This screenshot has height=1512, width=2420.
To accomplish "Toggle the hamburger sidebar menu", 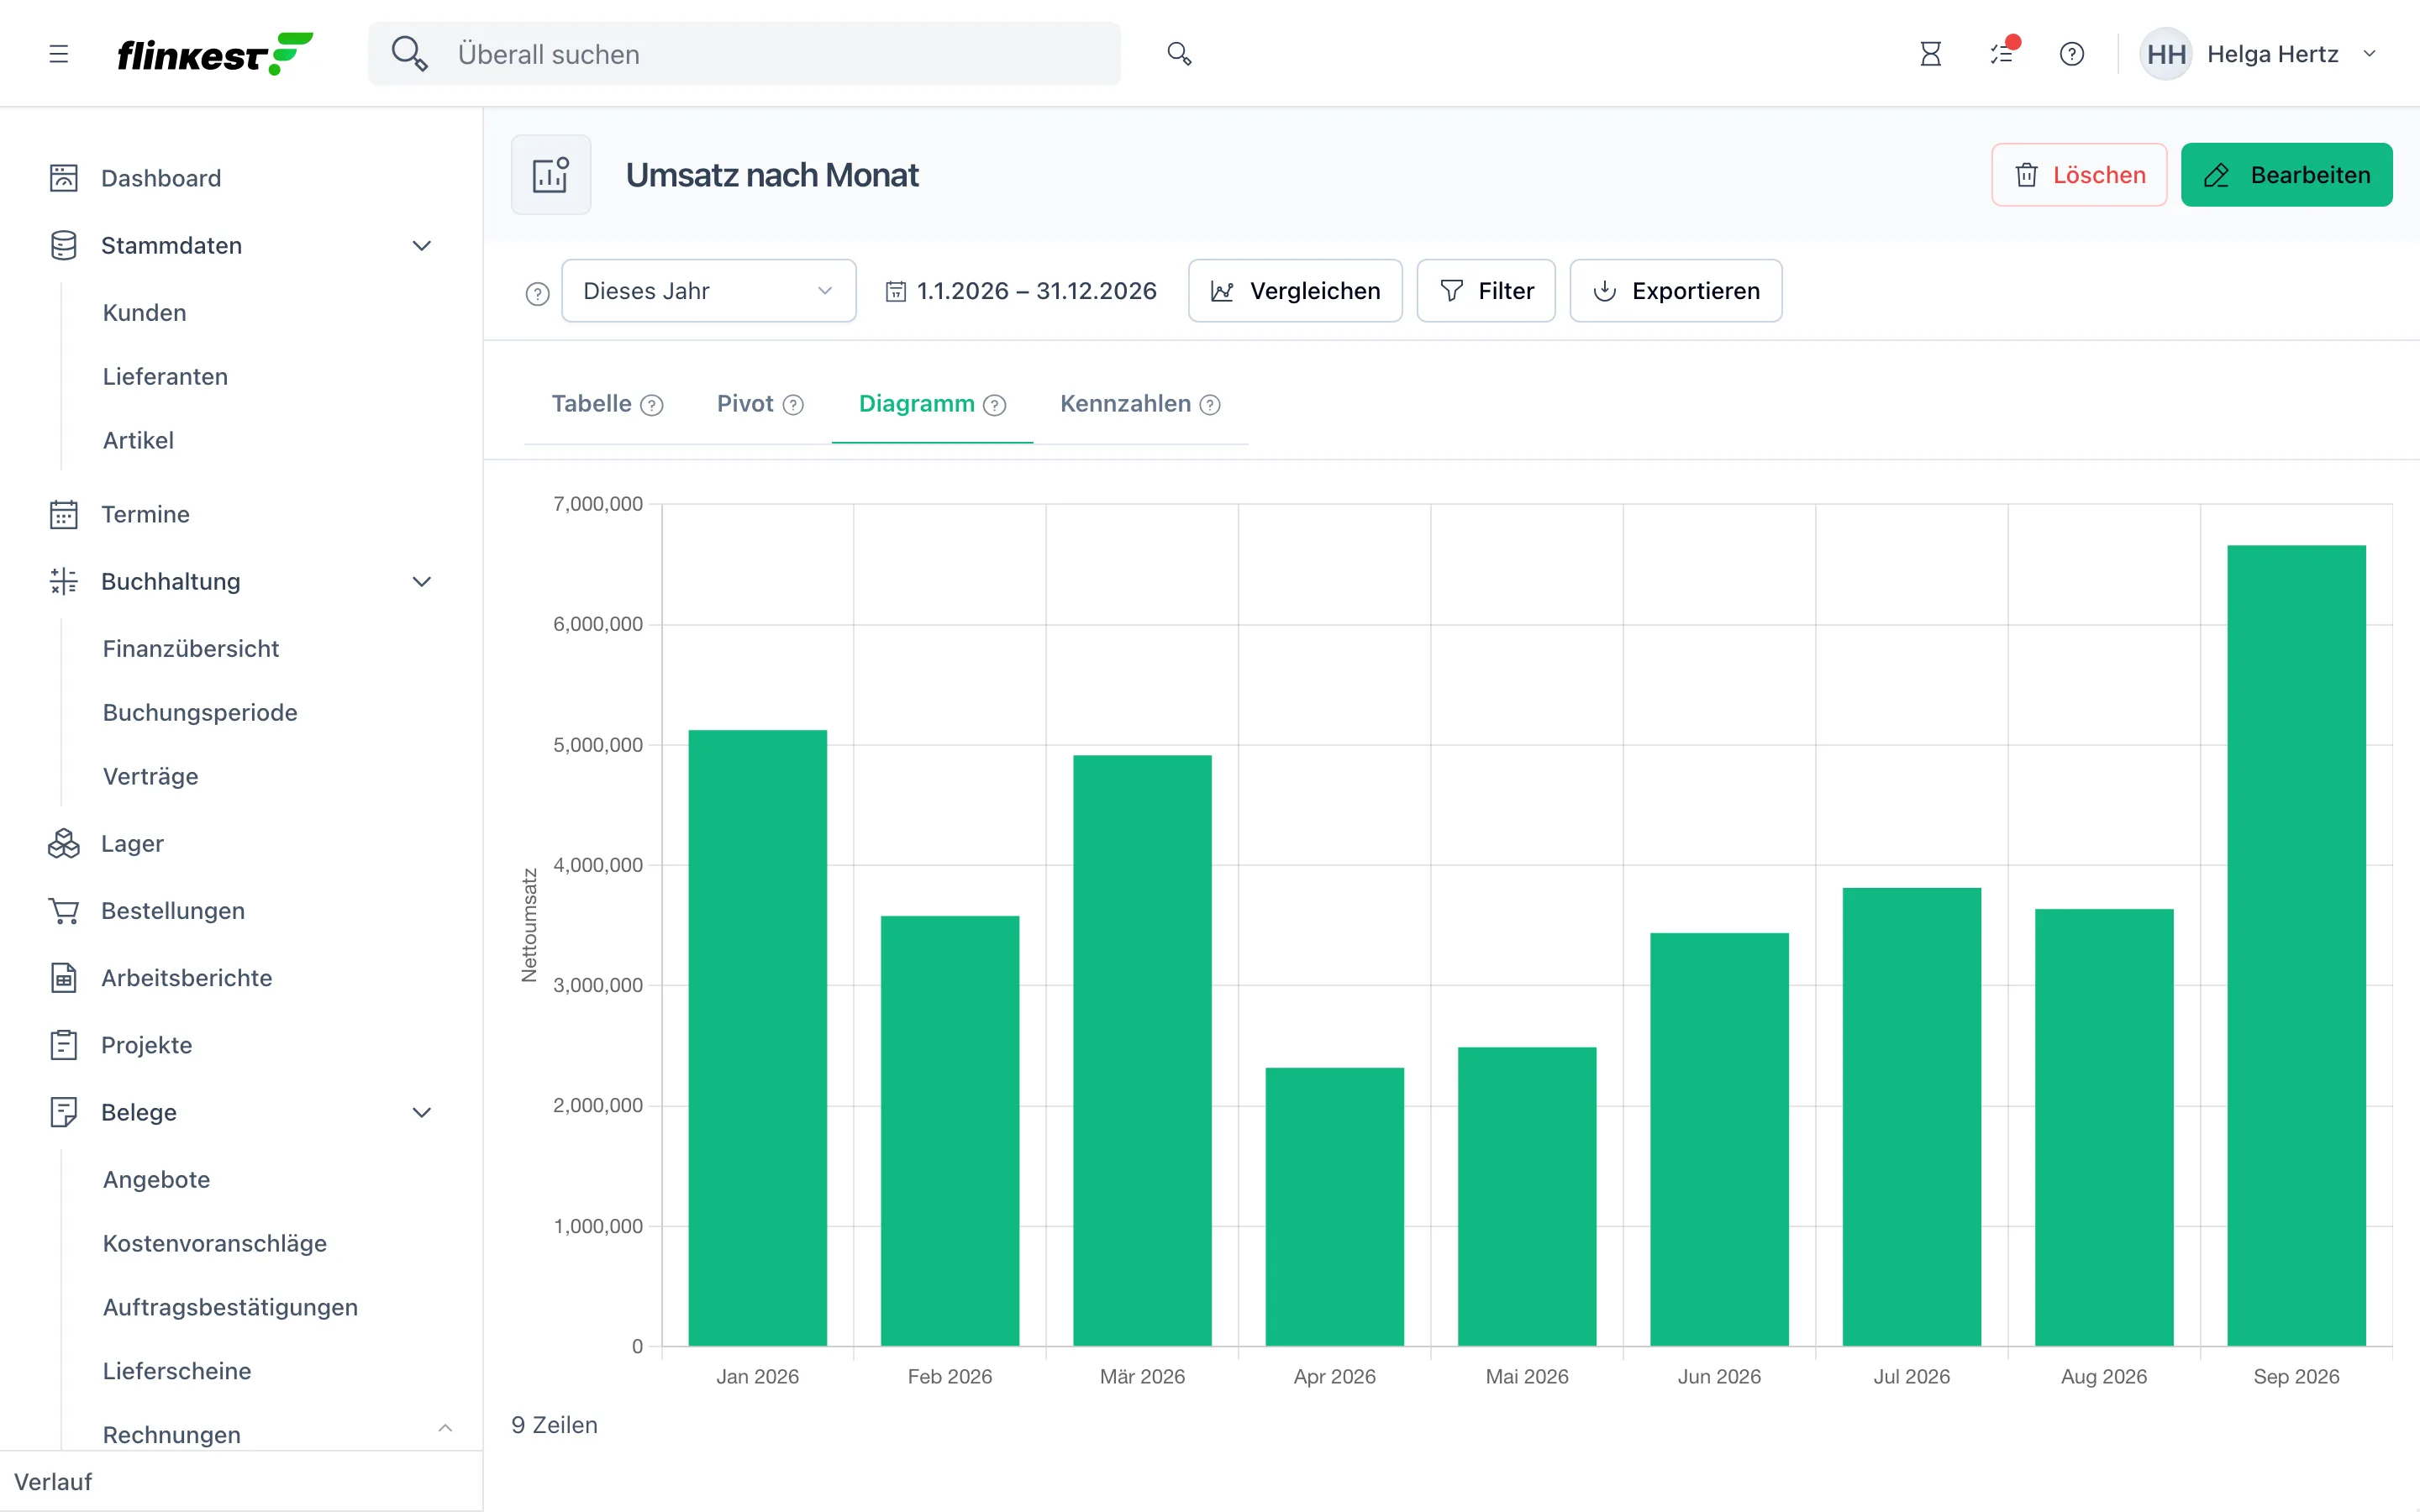I will tap(59, 54).
